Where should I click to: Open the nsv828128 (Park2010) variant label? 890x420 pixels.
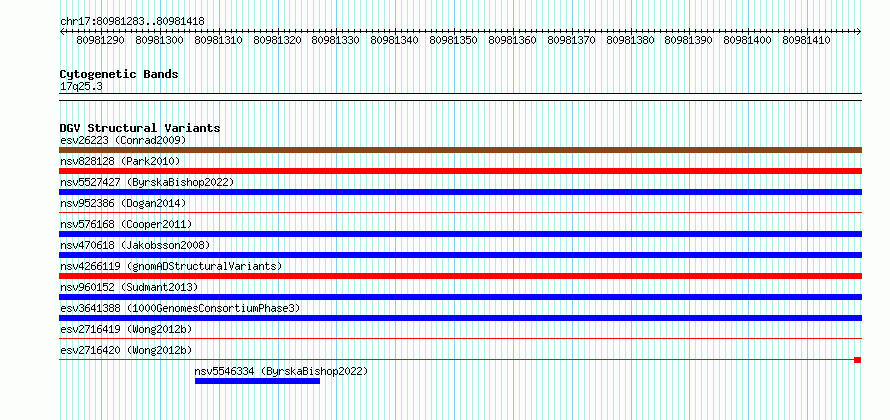[x=120, y=161]
